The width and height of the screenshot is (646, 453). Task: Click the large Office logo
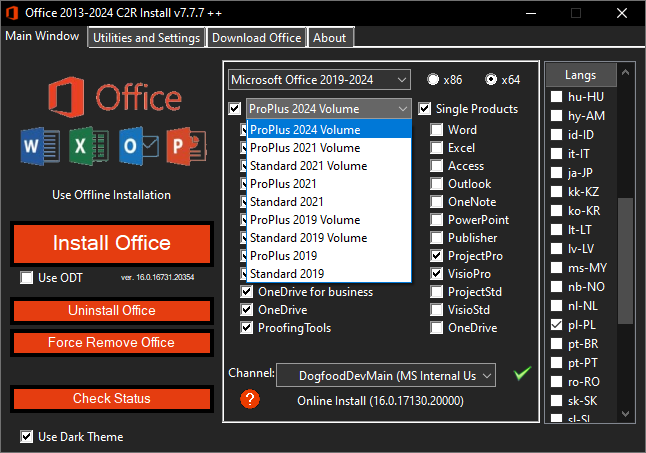(115, 97)
